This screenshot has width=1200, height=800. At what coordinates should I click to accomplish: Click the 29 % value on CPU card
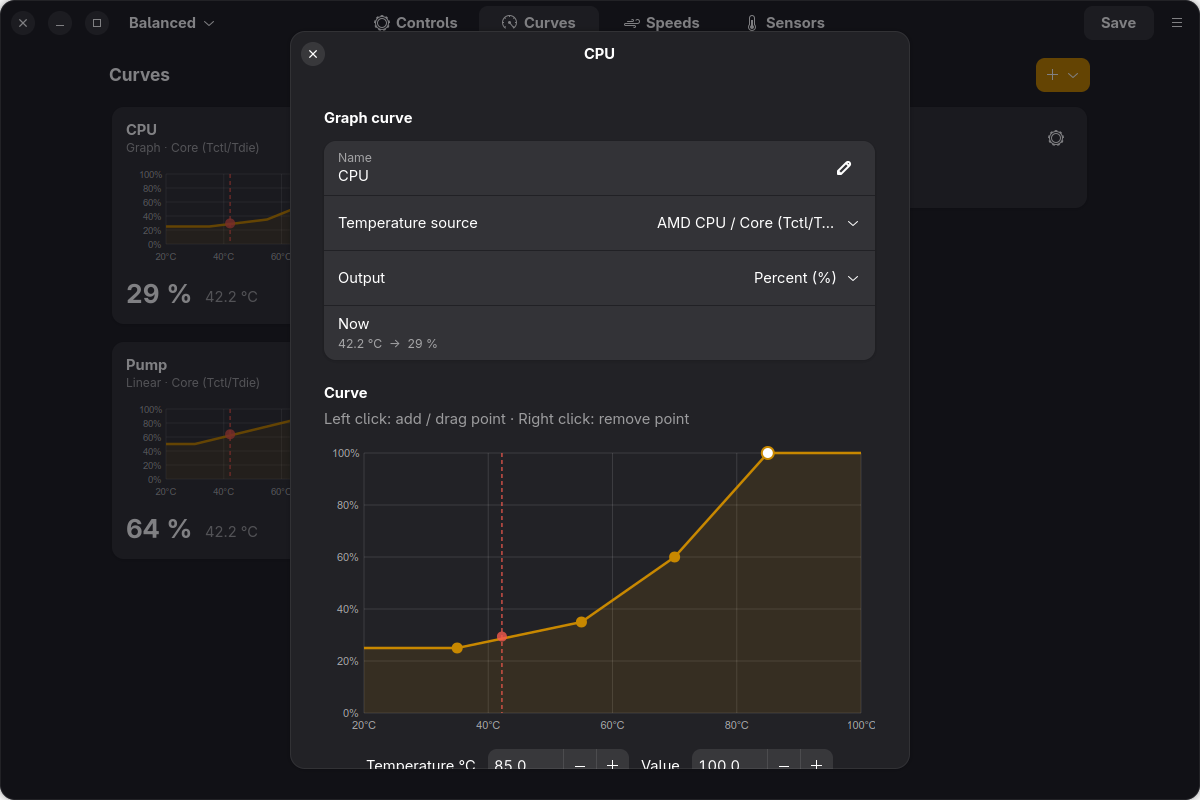(158, 294)
